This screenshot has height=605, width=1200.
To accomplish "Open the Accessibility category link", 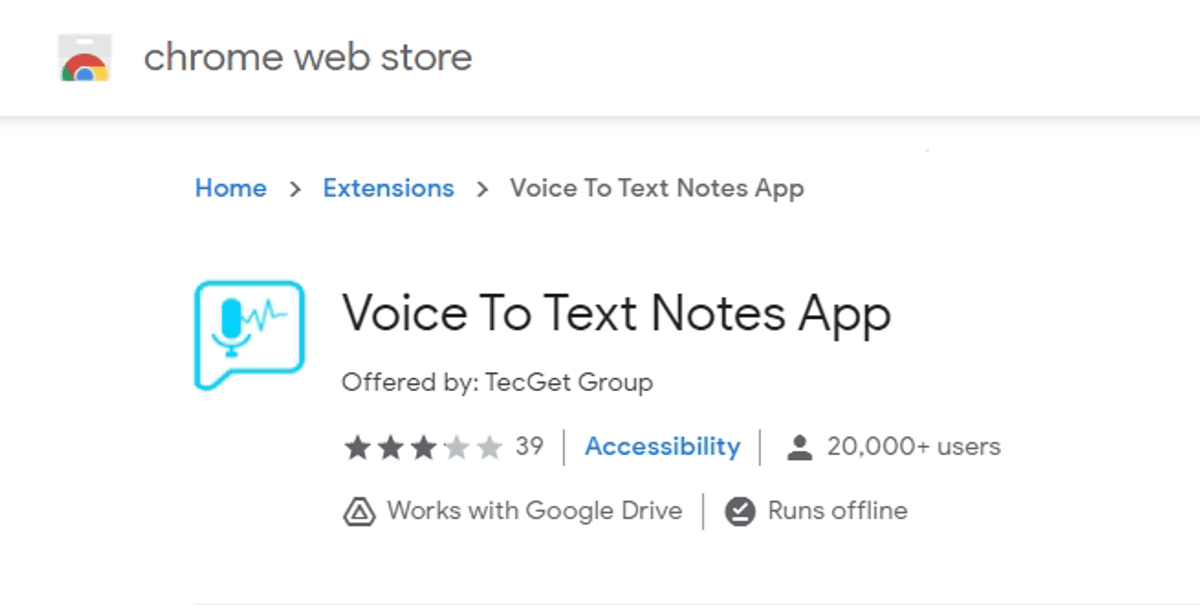I will coord(662,446).
